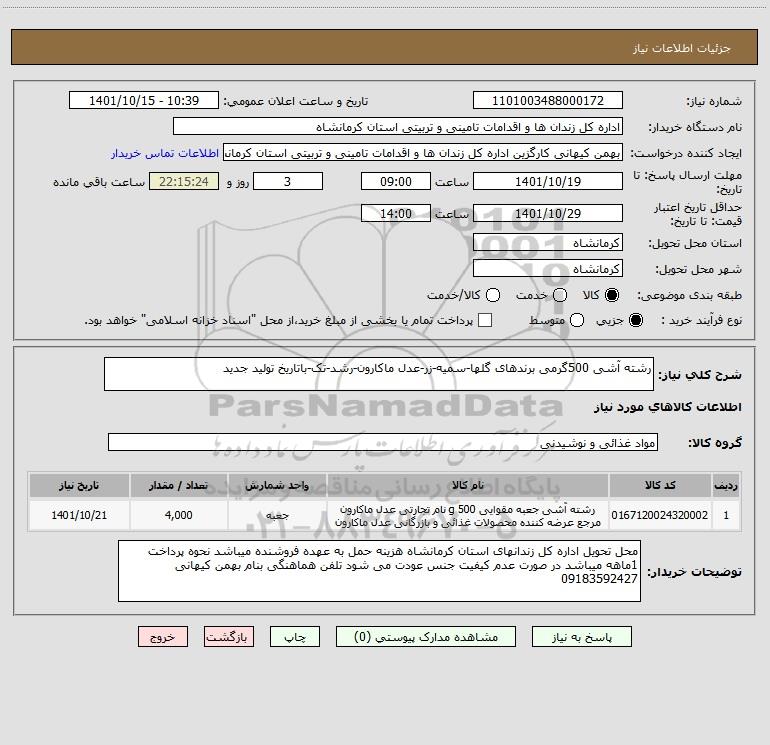Screen dimensions: 770x745
Task: Select the کالا radio button
Action: (x=612, y=295)
